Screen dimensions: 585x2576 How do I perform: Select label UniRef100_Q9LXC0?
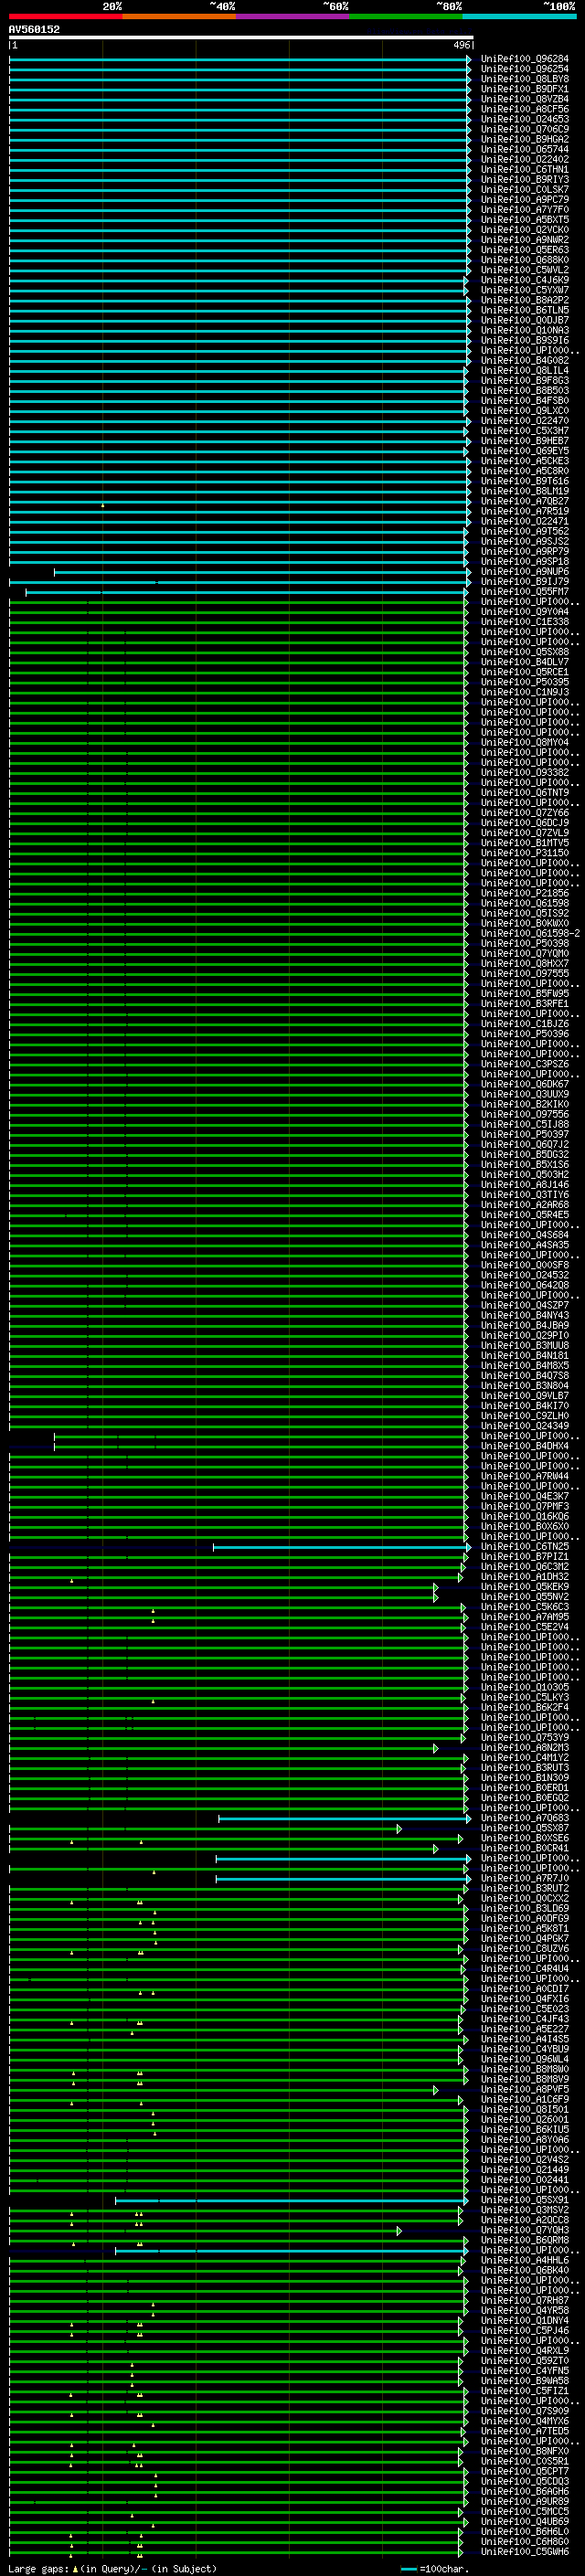[524, 411]
